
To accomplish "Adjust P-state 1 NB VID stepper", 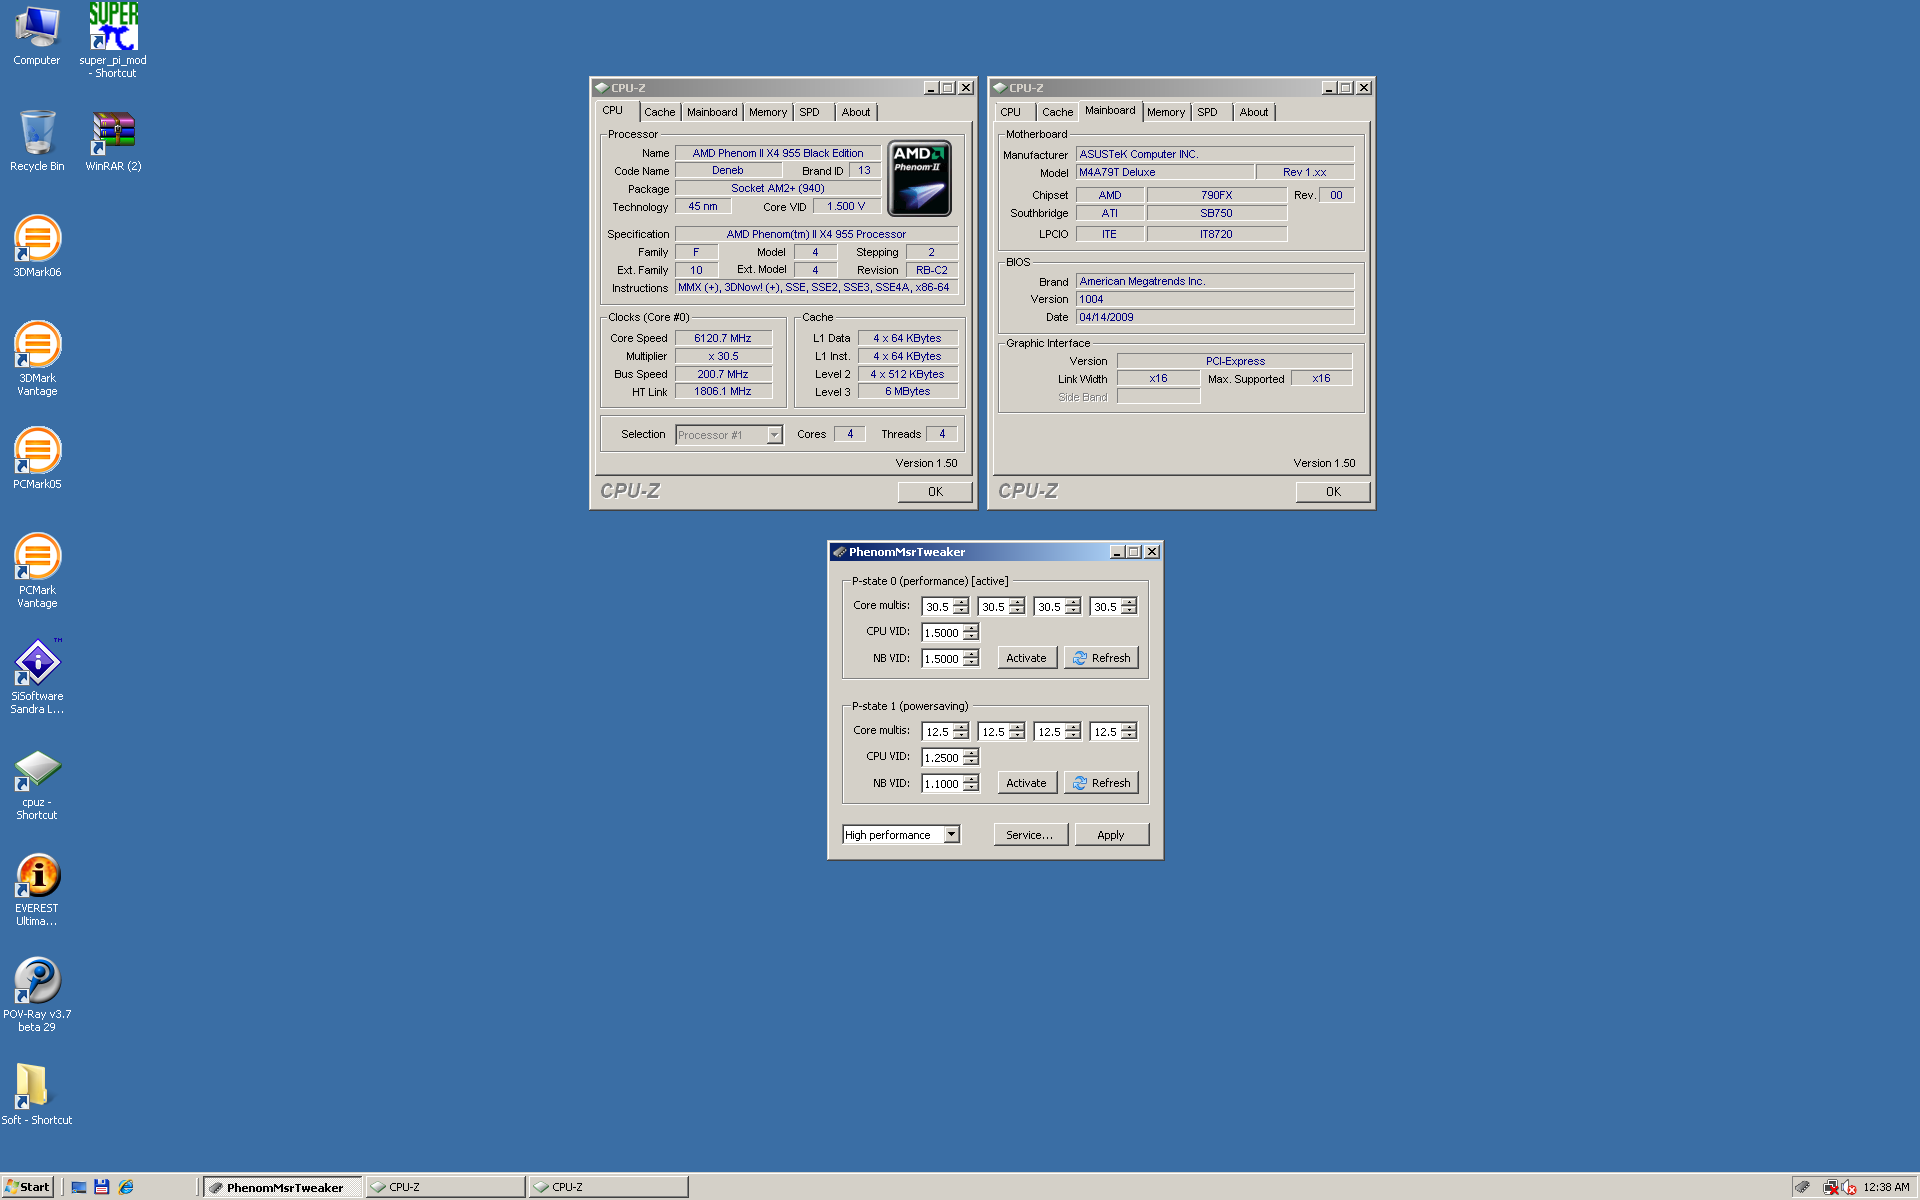I will (x=971, y=783).
